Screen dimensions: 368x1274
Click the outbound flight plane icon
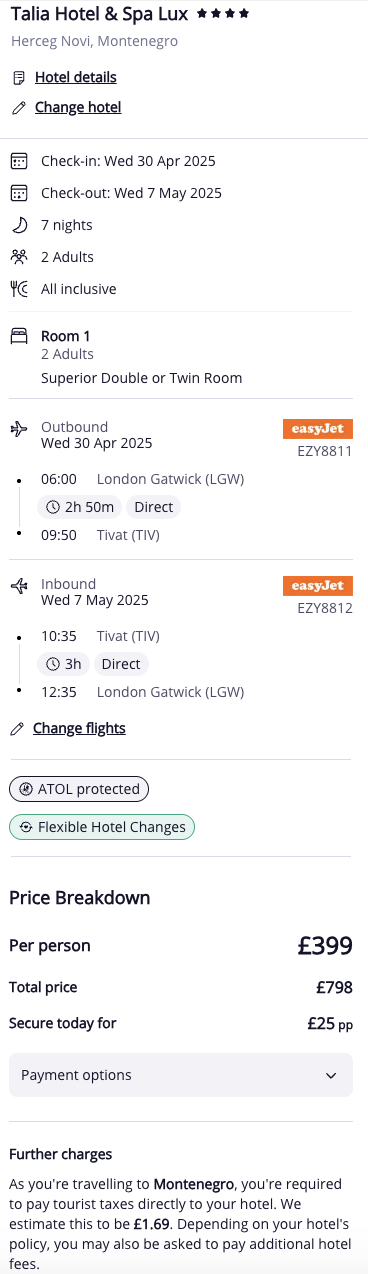tap(18, 428)
